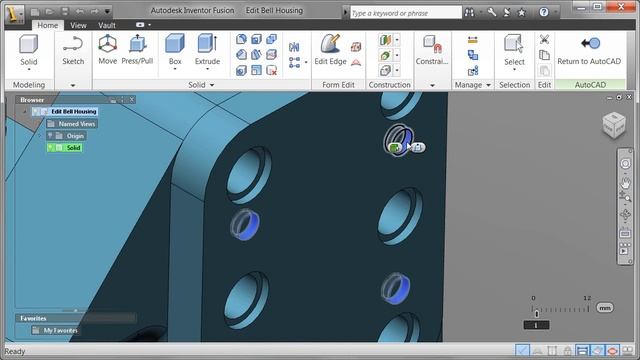Click the binoculars search icon

[469, 13]
